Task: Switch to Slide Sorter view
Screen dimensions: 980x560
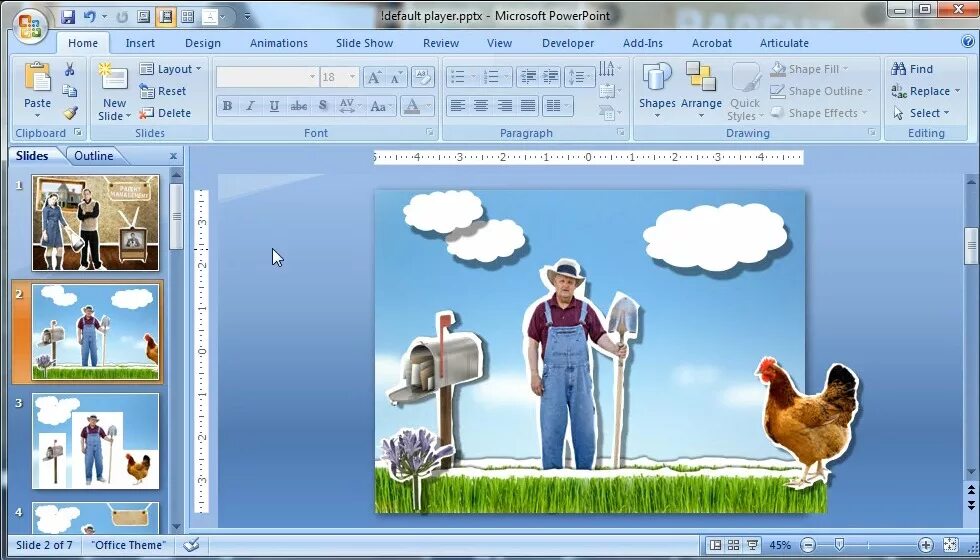Action: [734, 545]
